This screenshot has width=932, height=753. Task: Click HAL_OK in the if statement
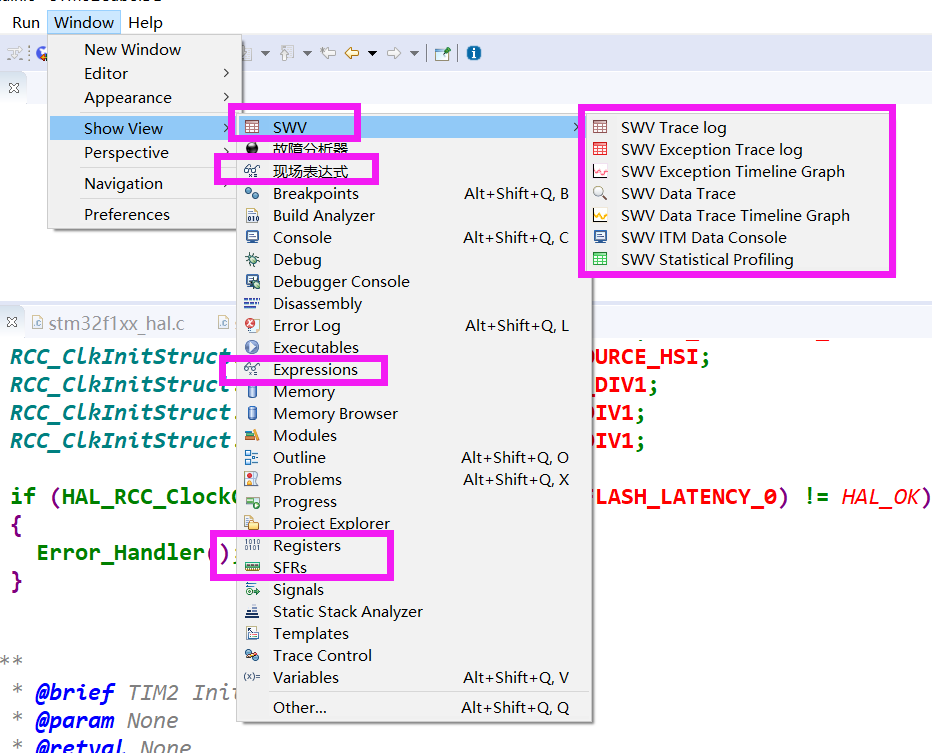point(880,496)
